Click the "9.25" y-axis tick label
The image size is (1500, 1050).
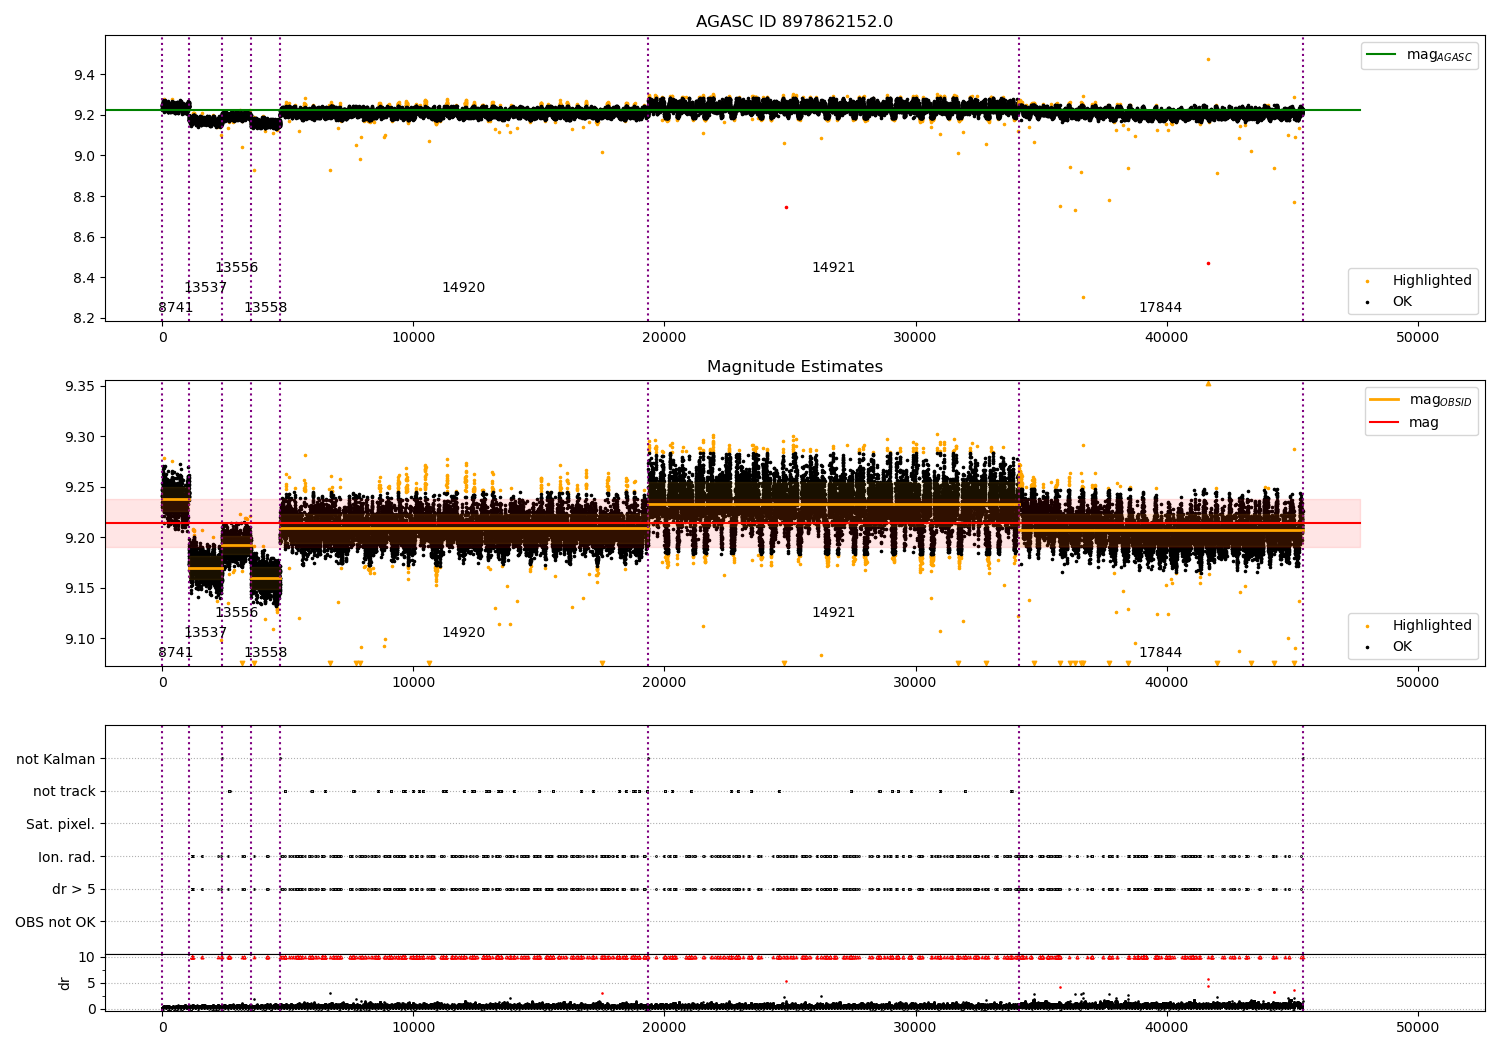tap(80, 488)
